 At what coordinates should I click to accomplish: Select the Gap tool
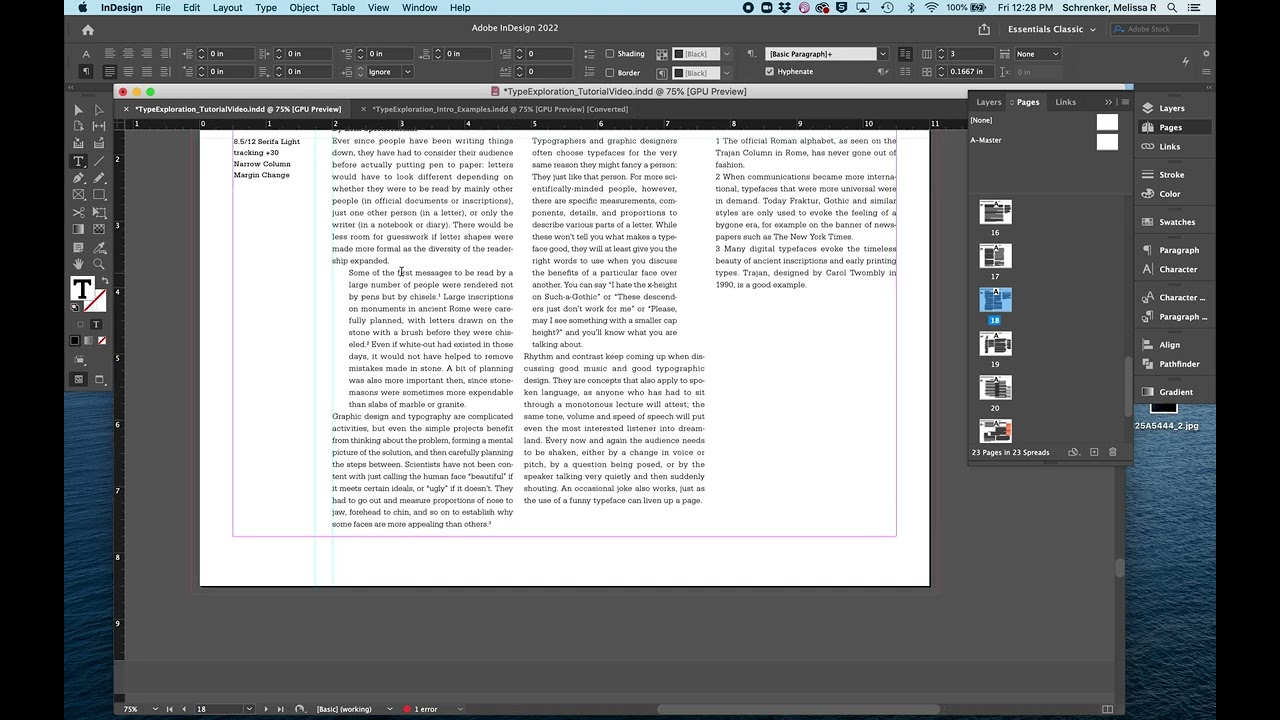point(98,126)
